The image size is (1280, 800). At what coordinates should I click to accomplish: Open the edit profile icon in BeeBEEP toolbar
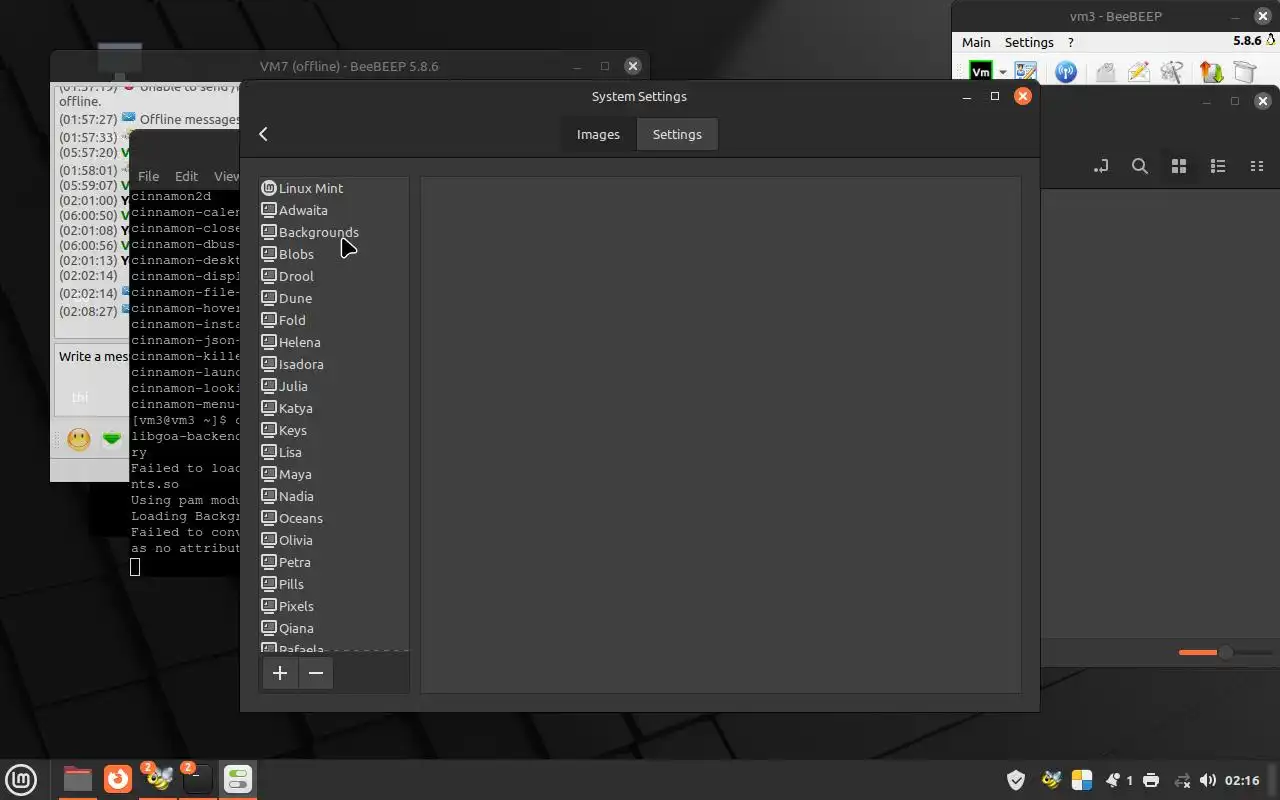click(x=1026, y=72)
